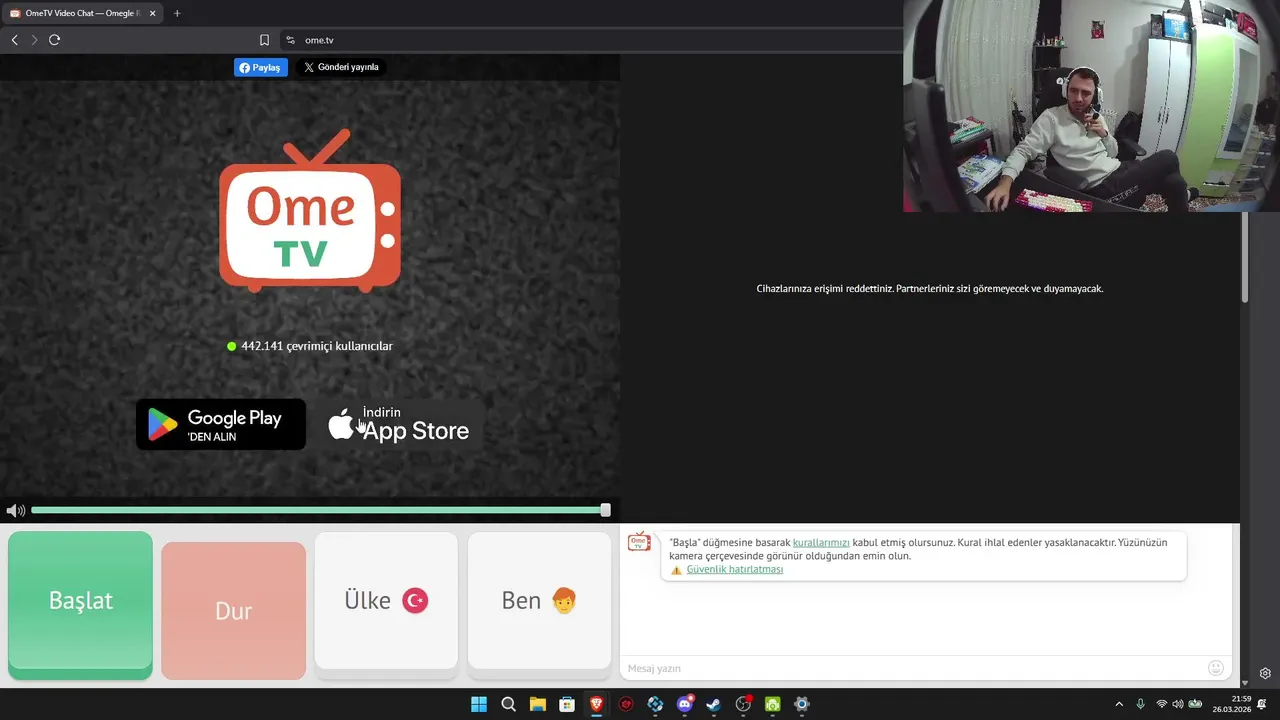Open the kurallarımızı rules link

pyautogui.click(x=821, y=542)
